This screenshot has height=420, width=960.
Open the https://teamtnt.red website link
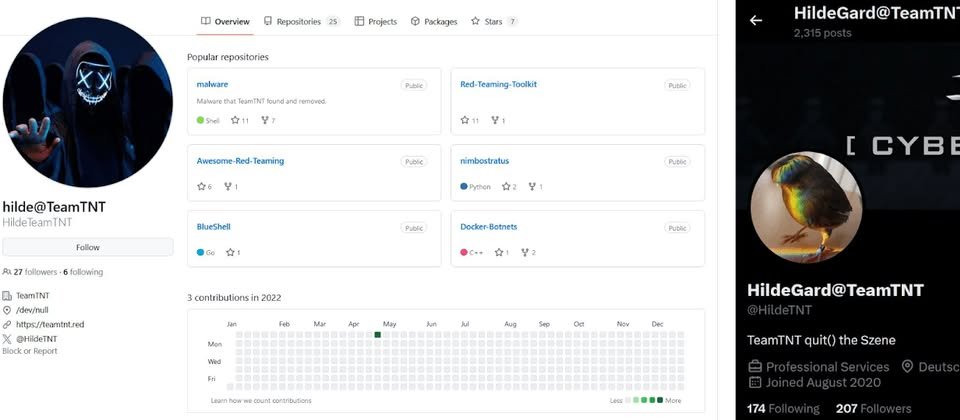tap(50, 324)
